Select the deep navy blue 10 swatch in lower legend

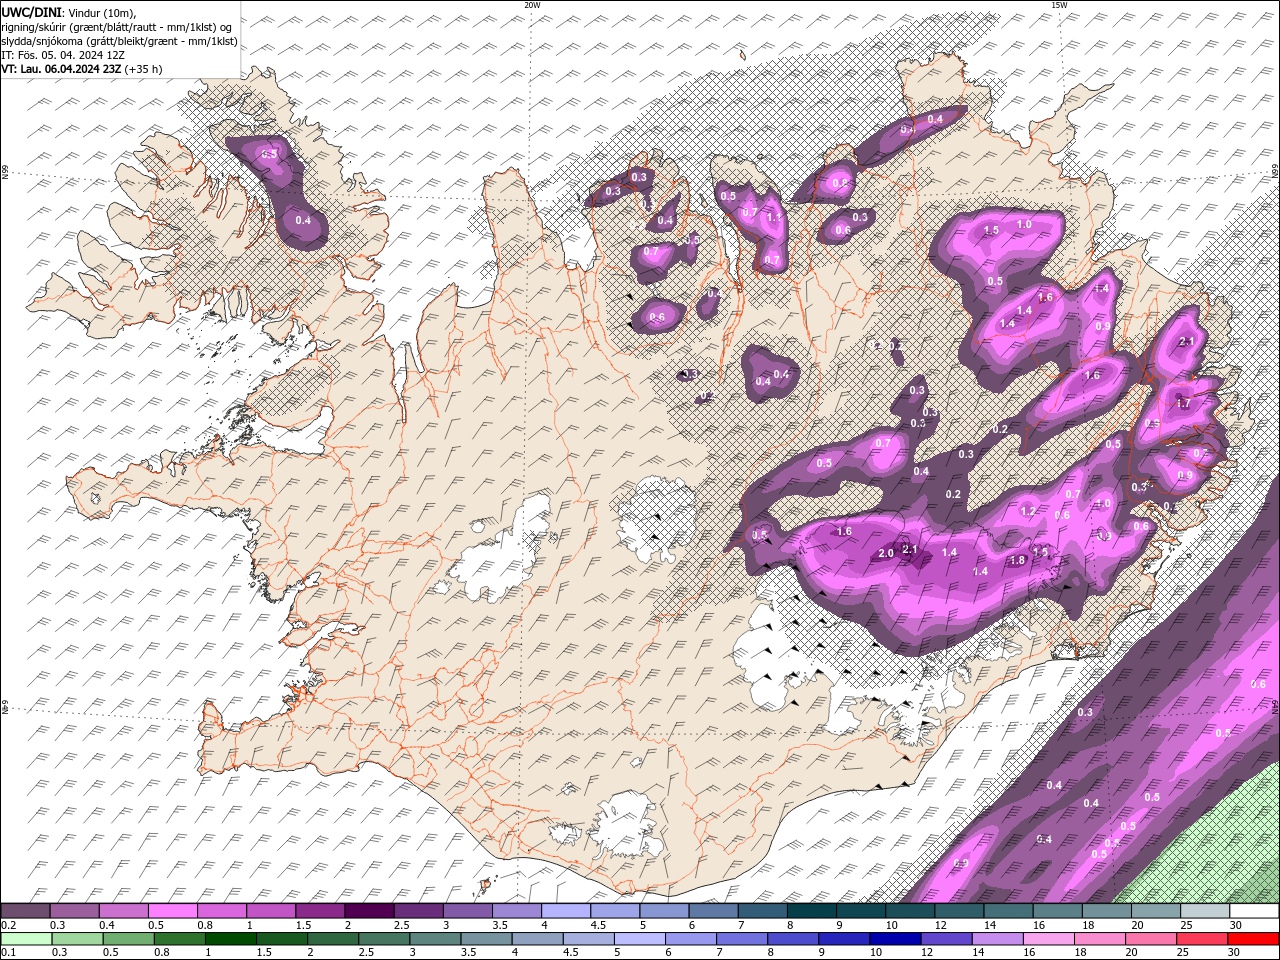pyautogui.click(x=894, y=939)
